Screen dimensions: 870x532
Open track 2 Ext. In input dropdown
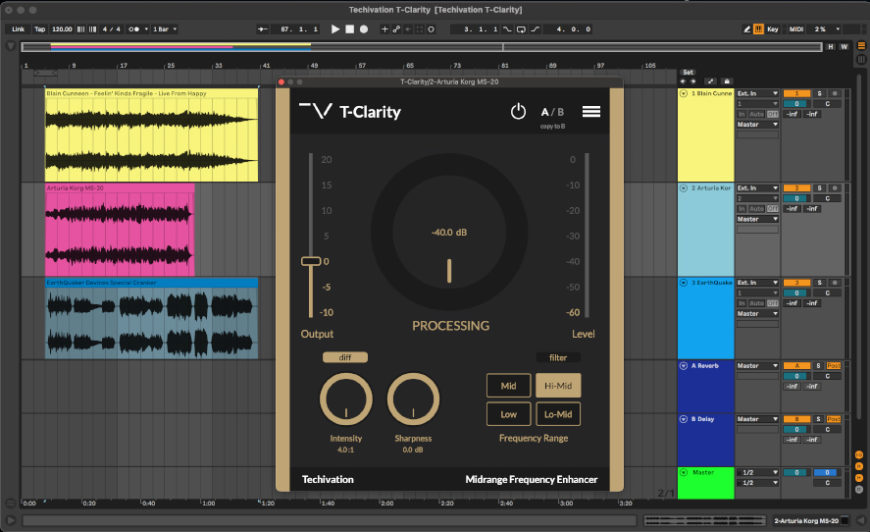pos(757,188)
